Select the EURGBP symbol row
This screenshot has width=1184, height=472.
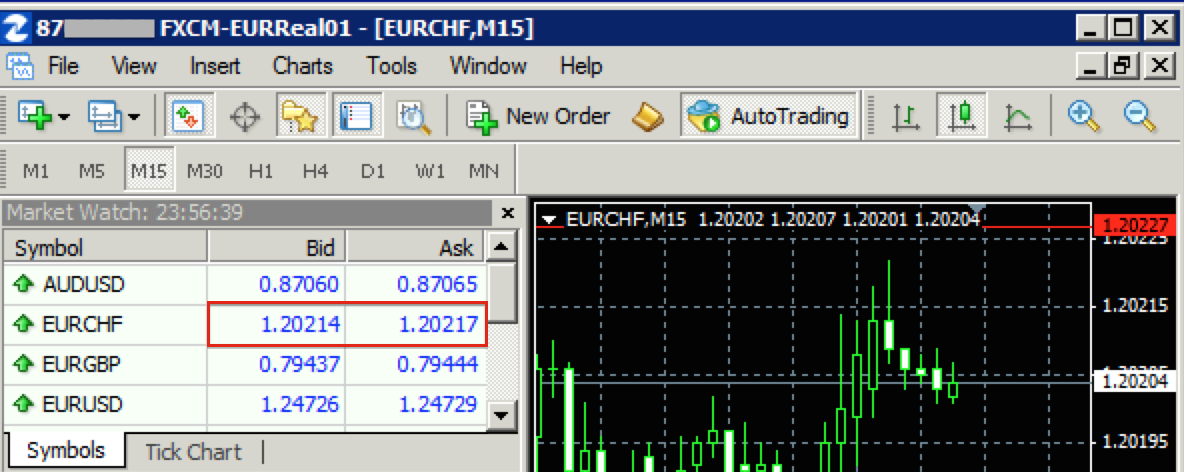[244, 365]
